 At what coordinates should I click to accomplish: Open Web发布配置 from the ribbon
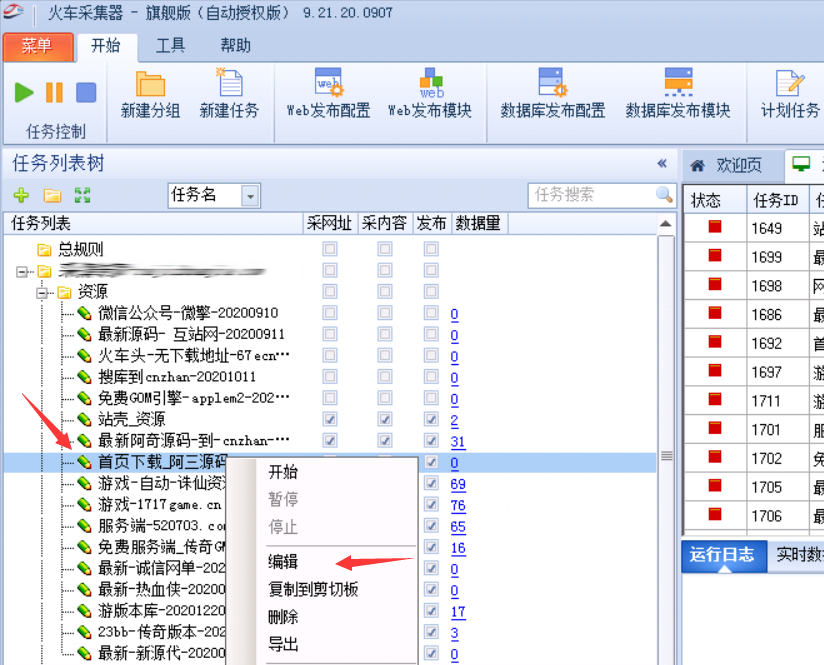click(328, 84)
